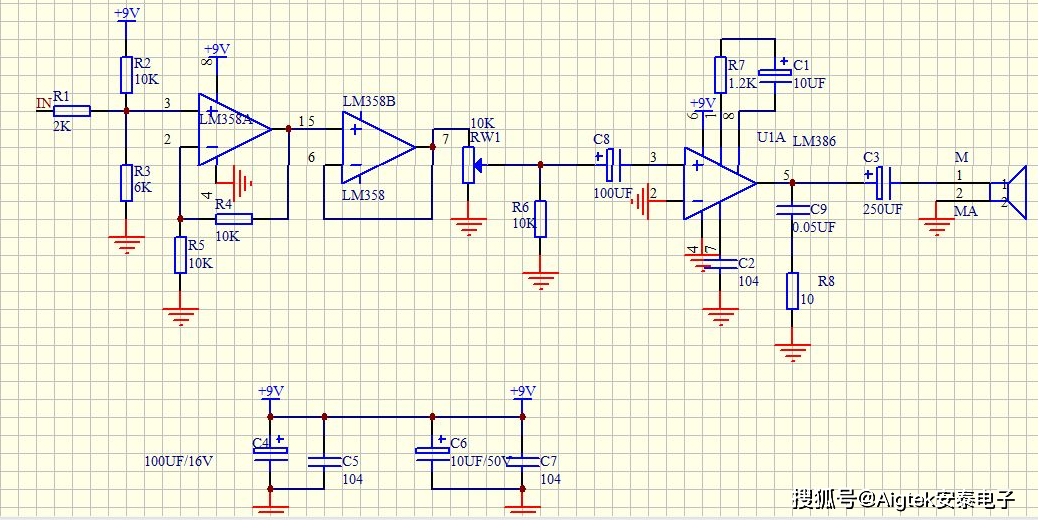1038x521 pixels.
Task: Select the R6 resistor symbol
Action: 540,218
